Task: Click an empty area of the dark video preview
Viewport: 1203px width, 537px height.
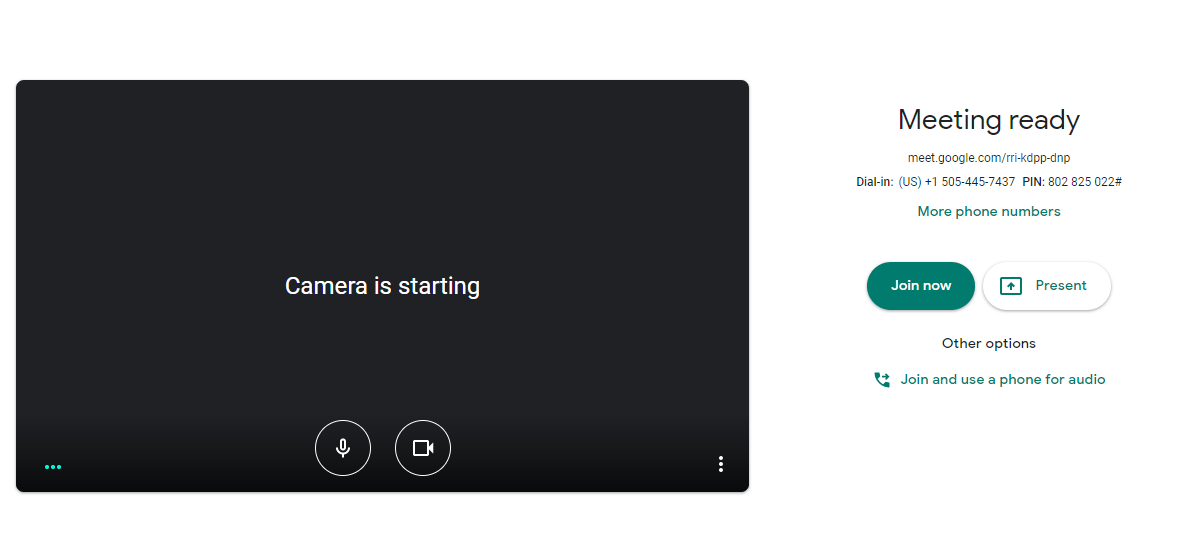Action: pyautogui.click(x=200, y=180)
